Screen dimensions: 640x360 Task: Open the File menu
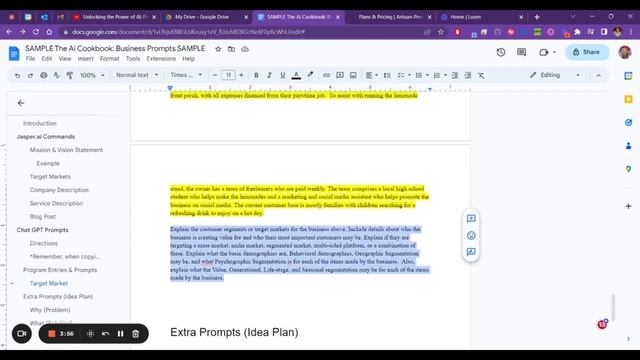(x=30, y=59)
